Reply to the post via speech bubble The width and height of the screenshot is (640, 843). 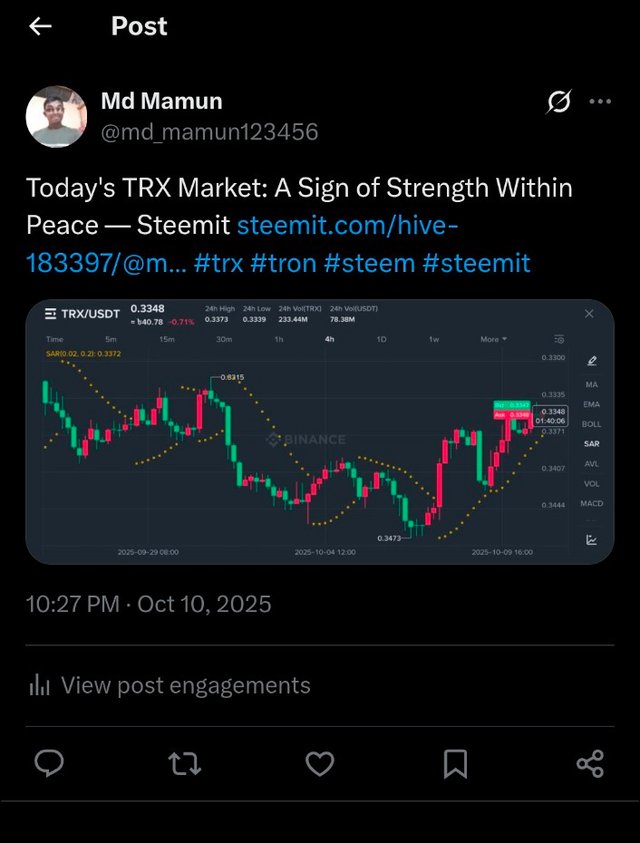click(x=49, y=765)
